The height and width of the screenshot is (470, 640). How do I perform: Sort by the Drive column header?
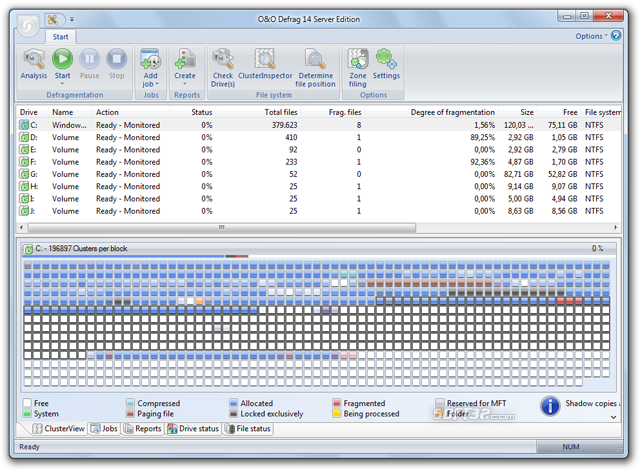coord(32,112)
